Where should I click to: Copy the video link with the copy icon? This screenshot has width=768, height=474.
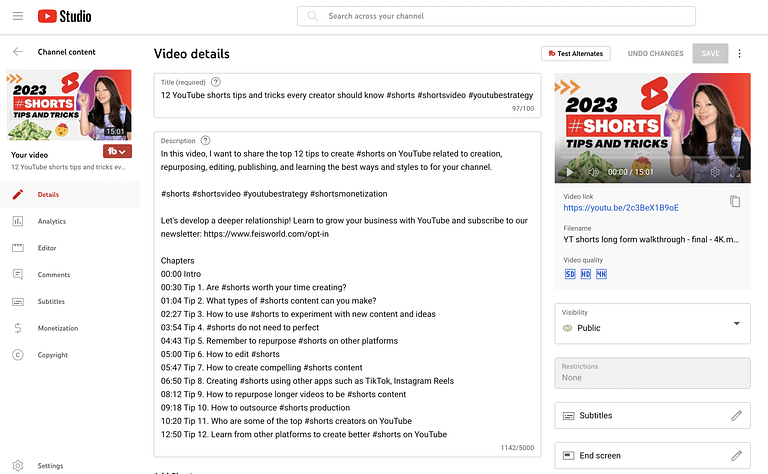click(x=735, y=201)
